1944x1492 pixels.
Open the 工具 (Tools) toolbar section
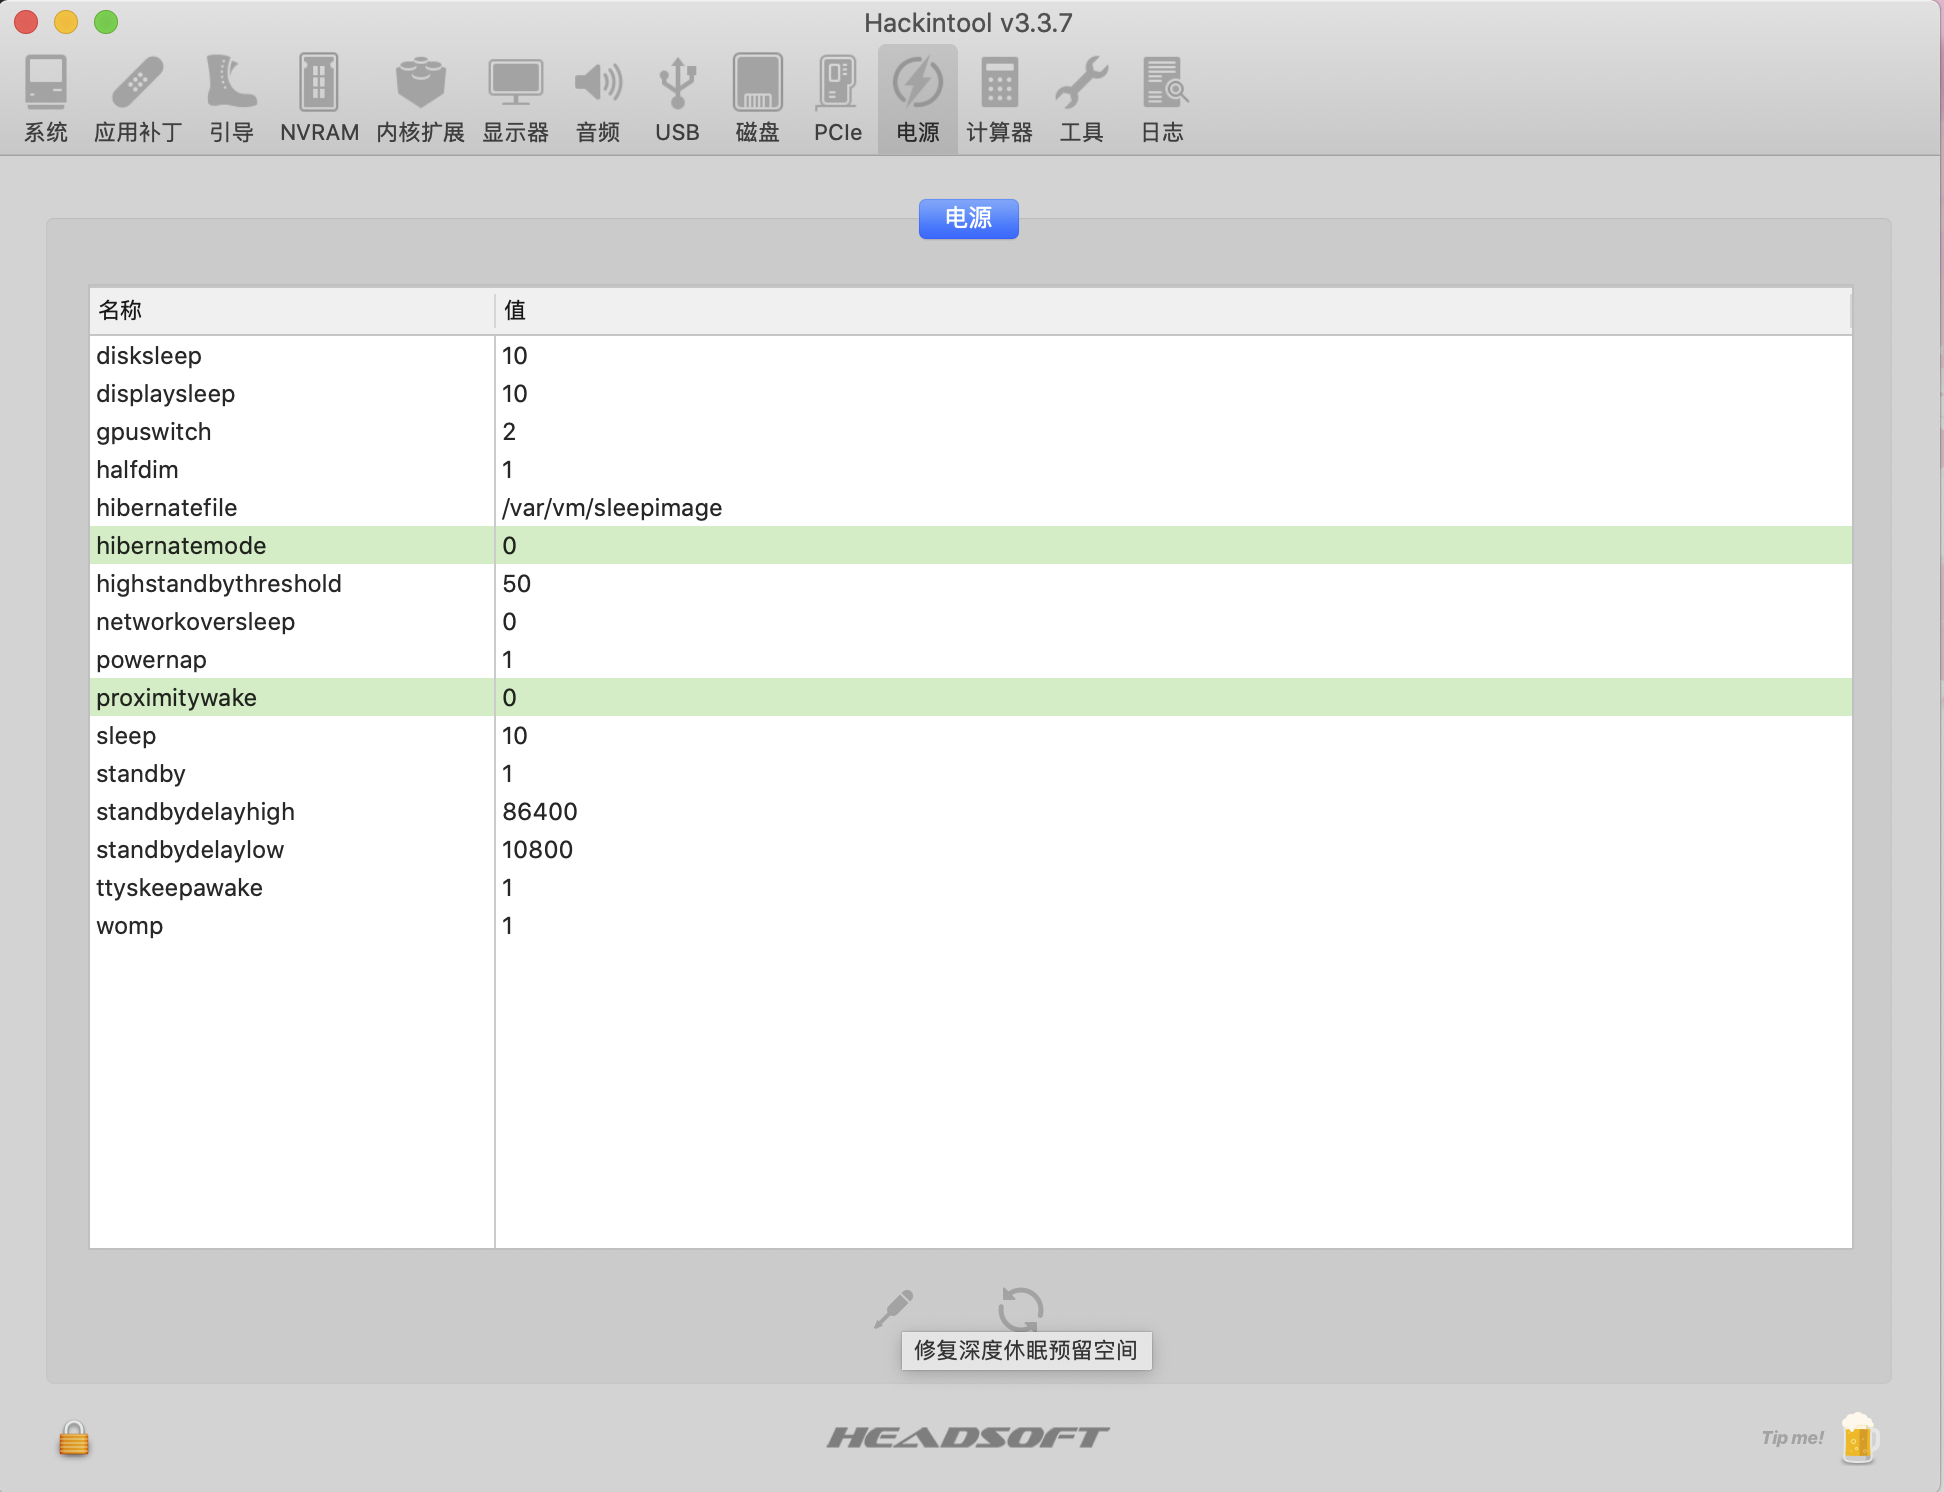pos(1081,99)
